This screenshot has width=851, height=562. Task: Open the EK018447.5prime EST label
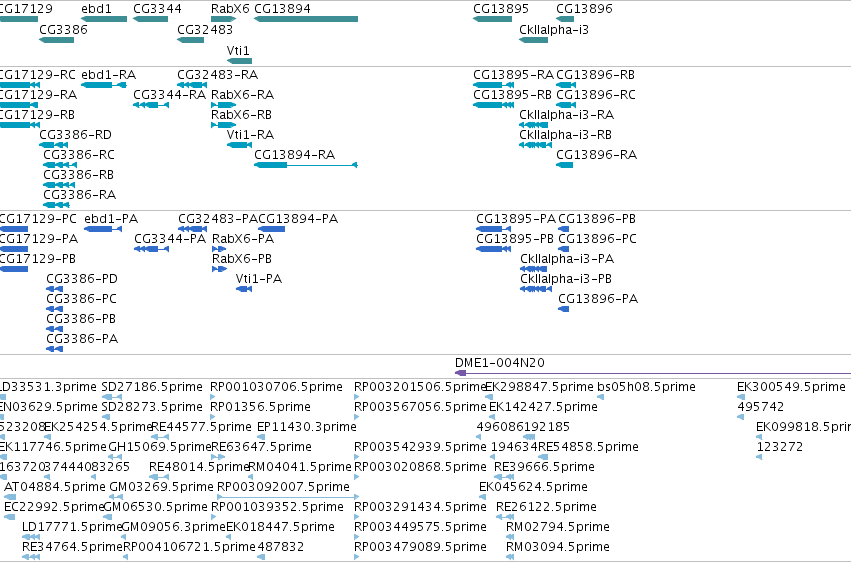click(x=280, y=527)
